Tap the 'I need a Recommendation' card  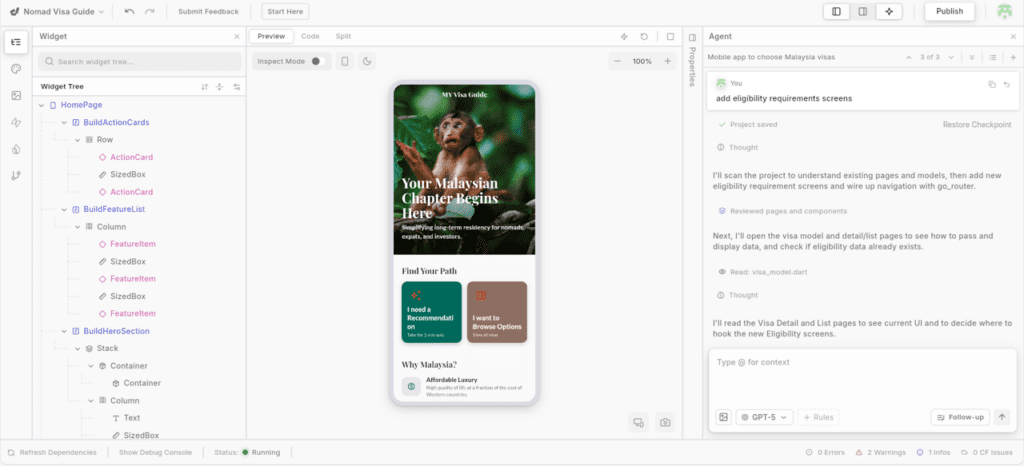tap(432, 312)
